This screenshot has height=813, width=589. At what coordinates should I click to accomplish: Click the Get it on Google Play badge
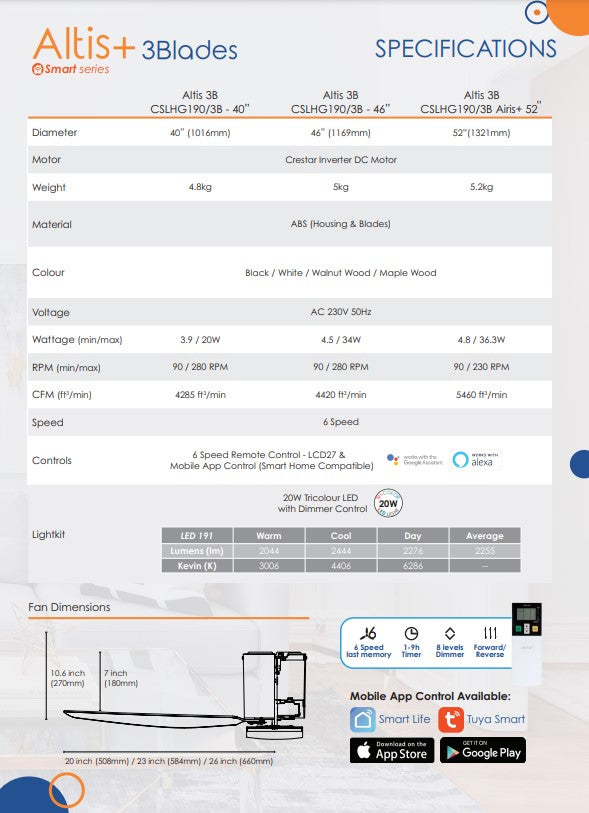(483, 750)
